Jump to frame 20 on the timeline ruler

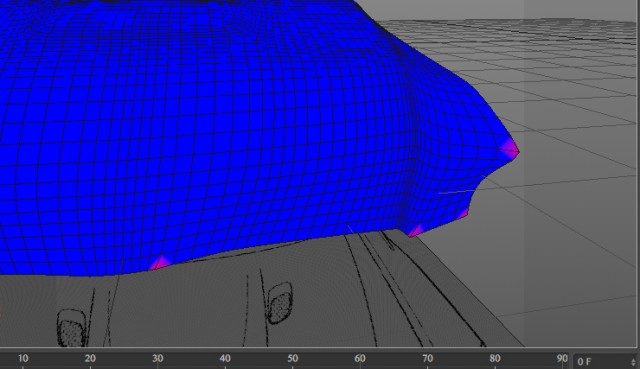(90, 359)
